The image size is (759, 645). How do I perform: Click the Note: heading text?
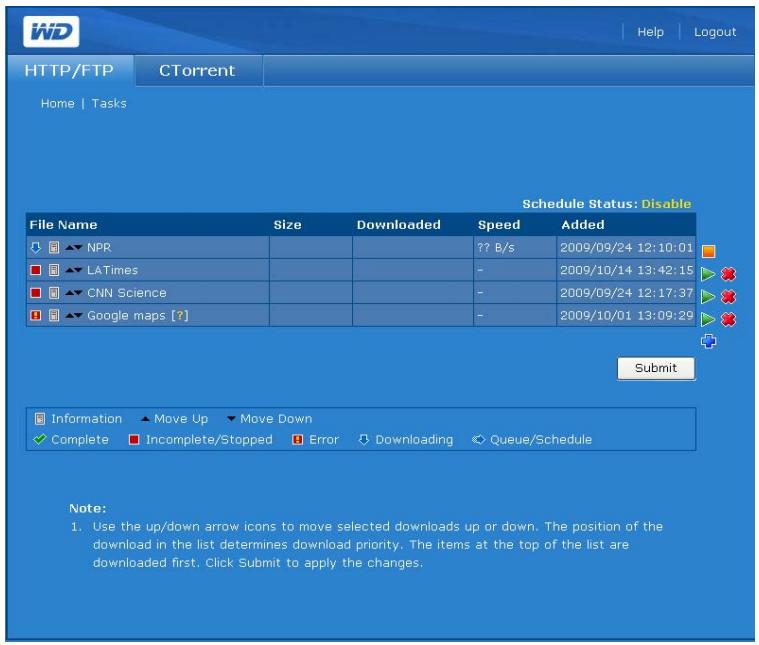(88, 508)
